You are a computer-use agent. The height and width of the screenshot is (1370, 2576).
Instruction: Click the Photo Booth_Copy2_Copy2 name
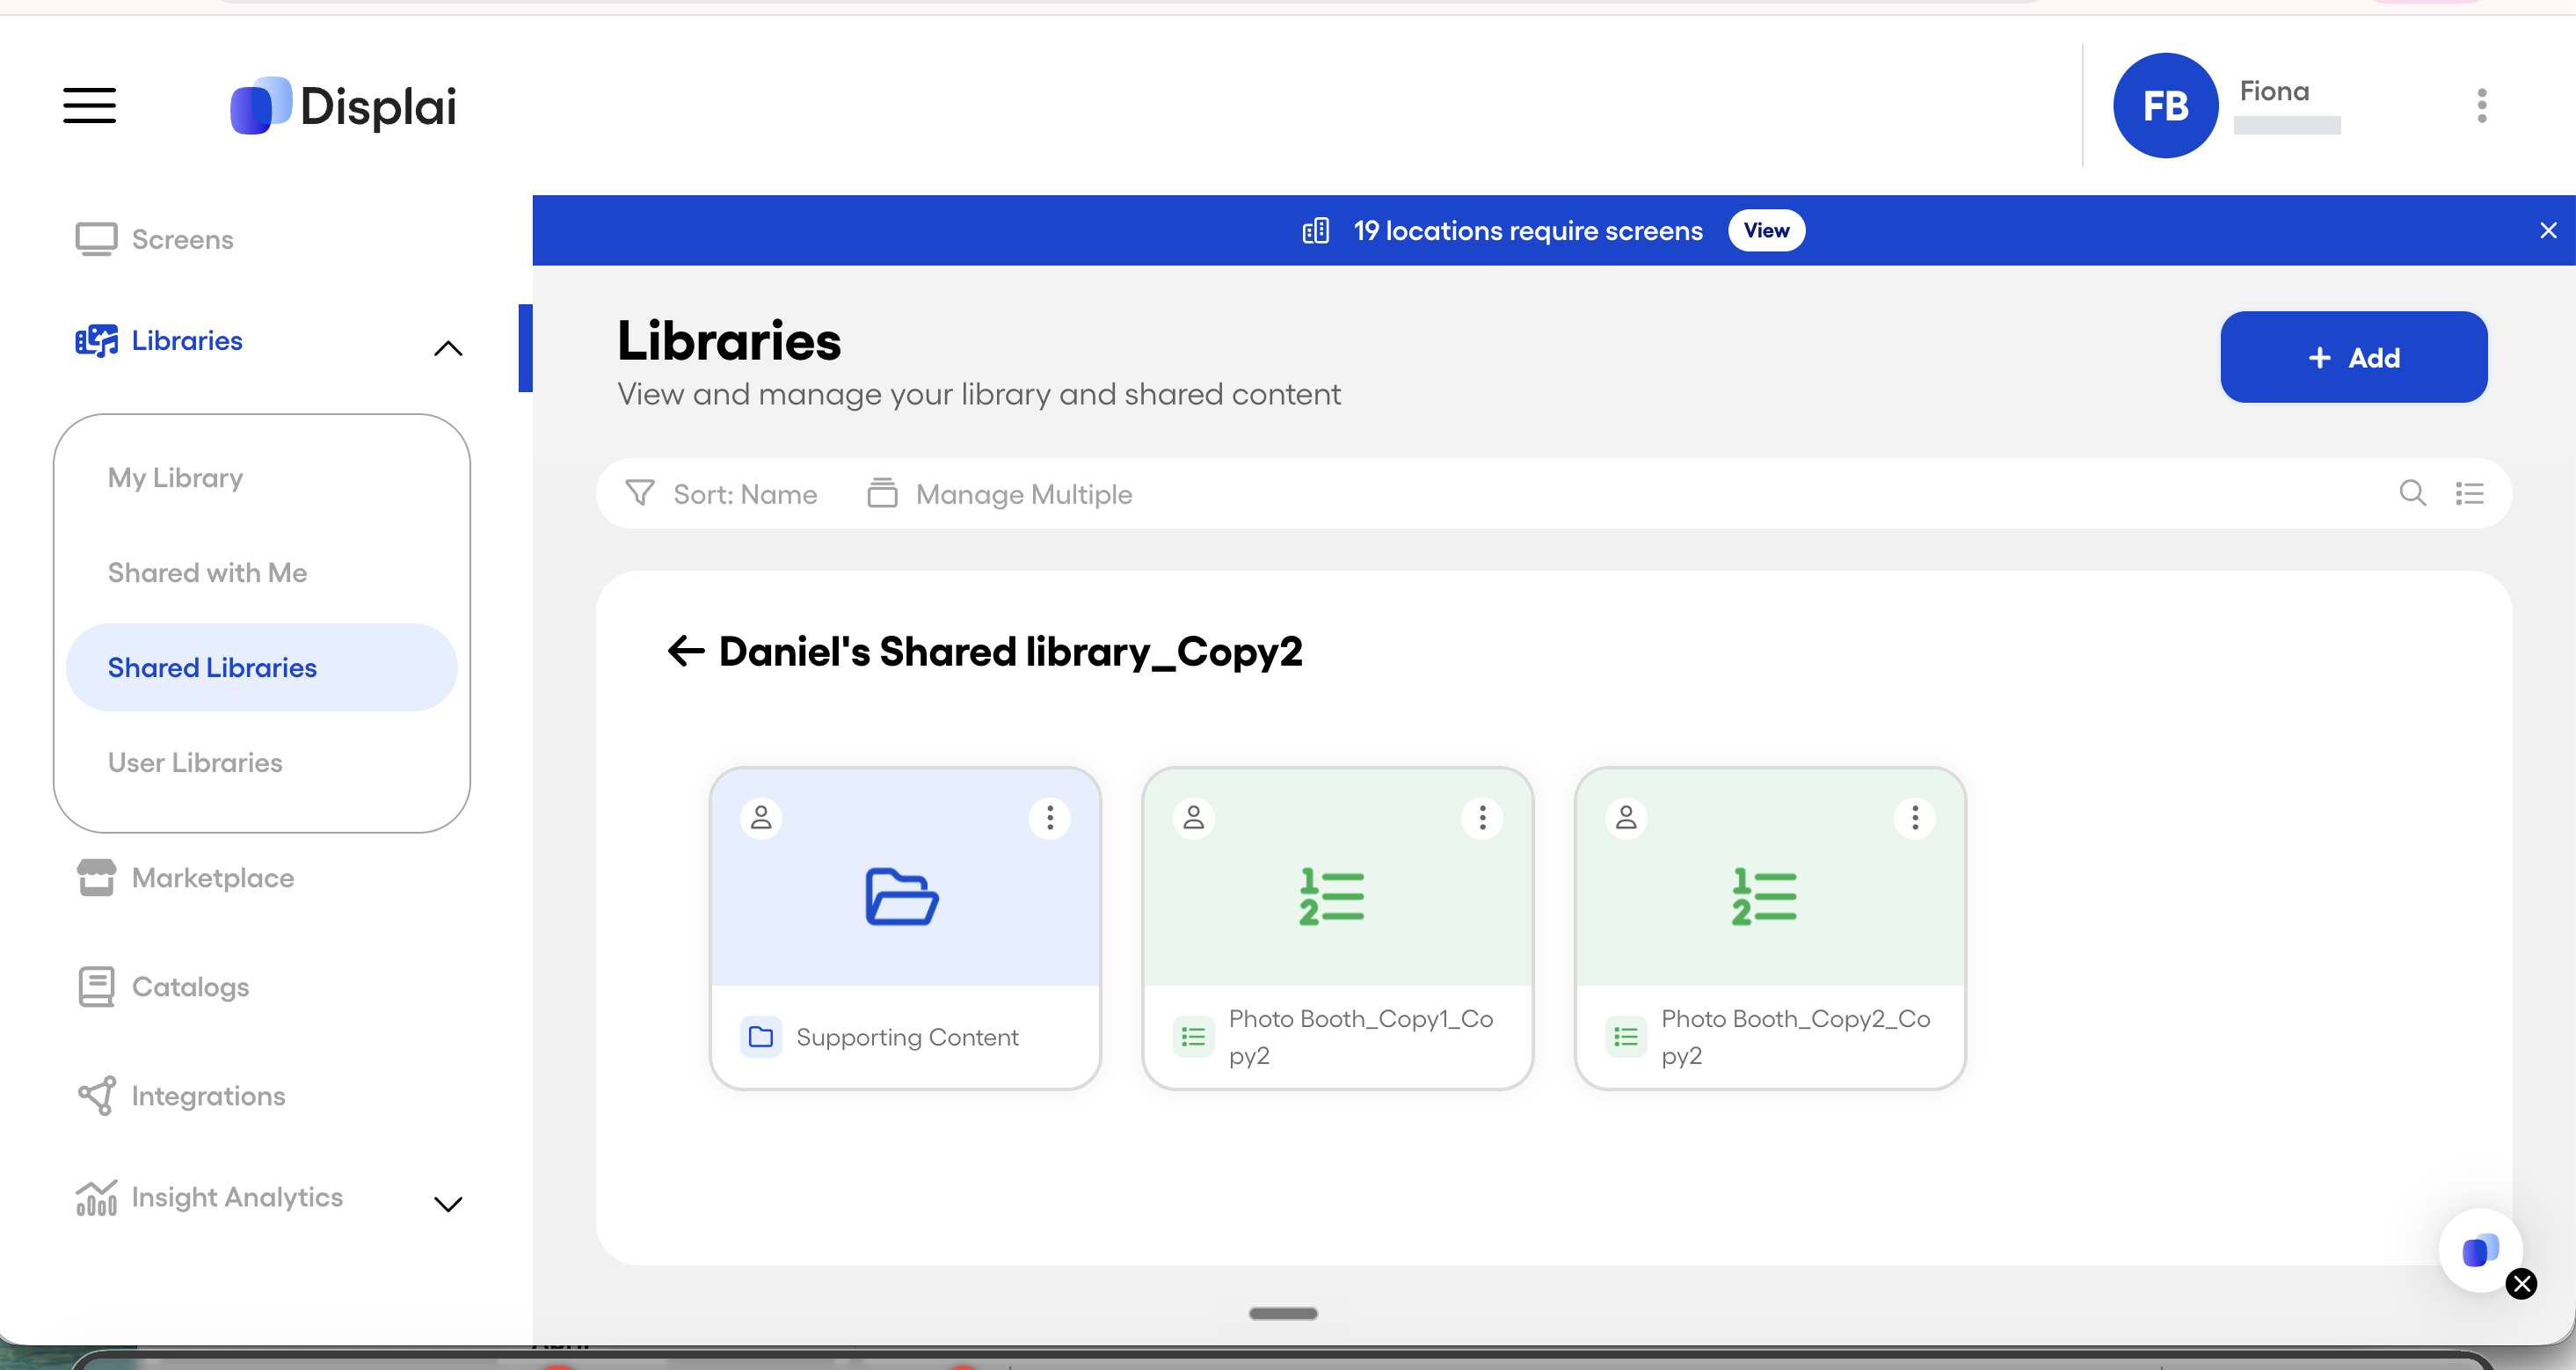pyautogui.click(x=1795, y=1037)
